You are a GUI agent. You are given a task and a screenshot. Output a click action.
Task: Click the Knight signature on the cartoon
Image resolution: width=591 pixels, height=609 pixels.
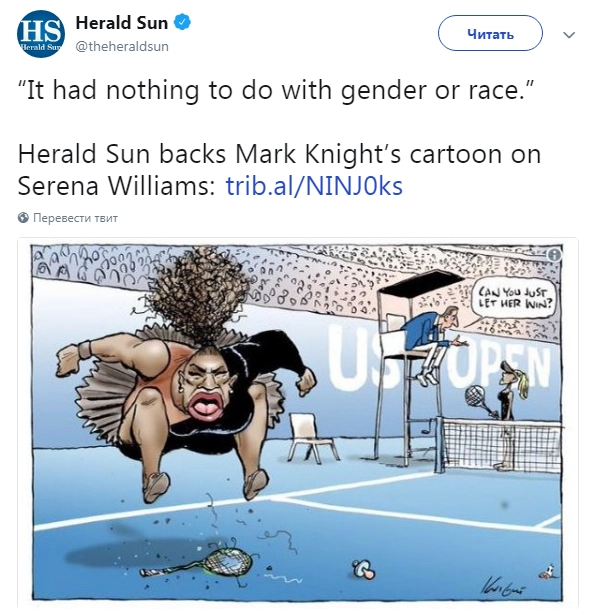click(503, 586)
